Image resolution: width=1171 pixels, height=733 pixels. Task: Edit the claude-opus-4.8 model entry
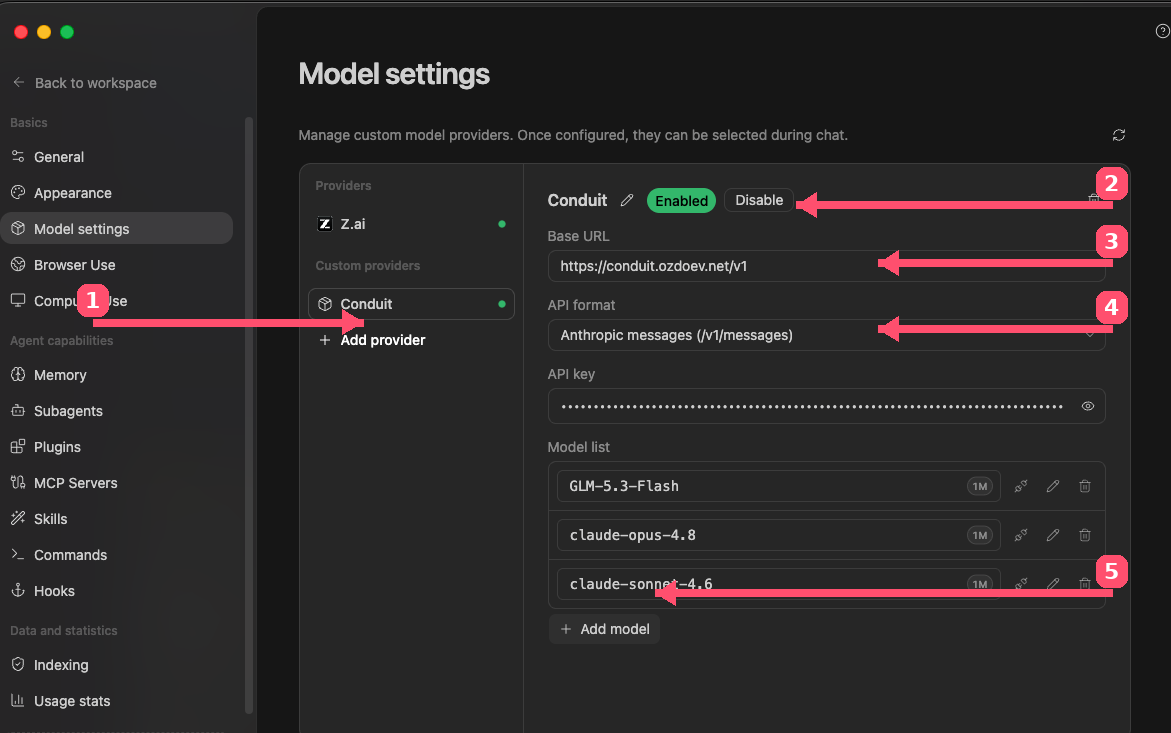tap(1053, 535)
